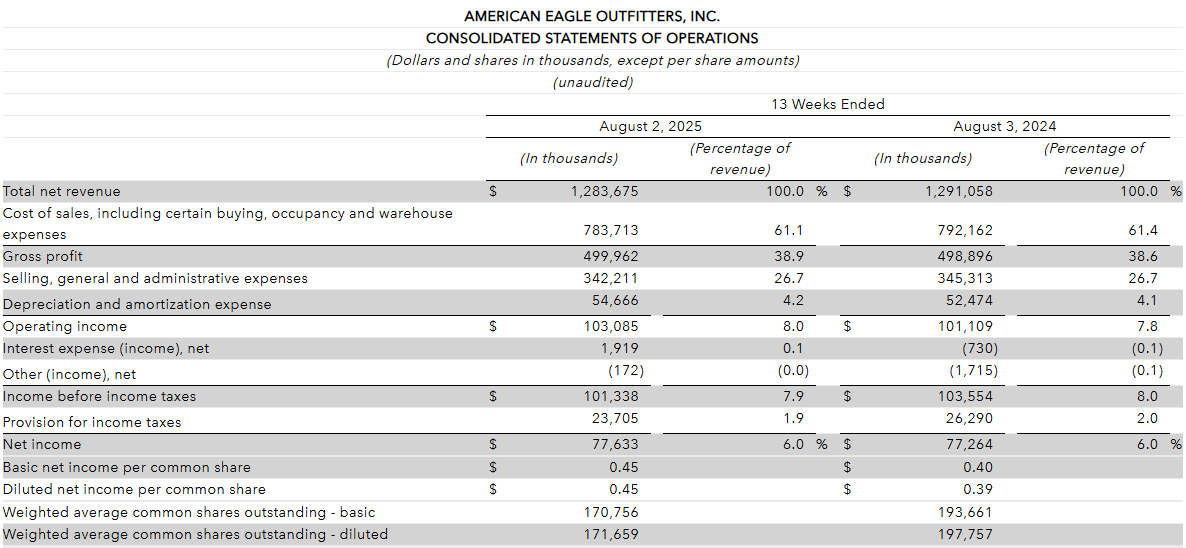
Task: Click the '(unaudited)' note
Action: [x=593, y=82]
